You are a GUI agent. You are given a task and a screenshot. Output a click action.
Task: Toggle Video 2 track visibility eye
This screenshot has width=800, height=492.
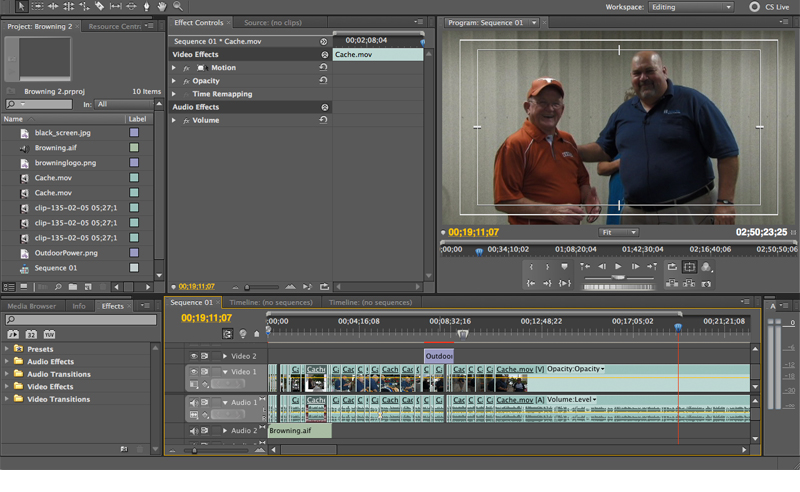194,356
